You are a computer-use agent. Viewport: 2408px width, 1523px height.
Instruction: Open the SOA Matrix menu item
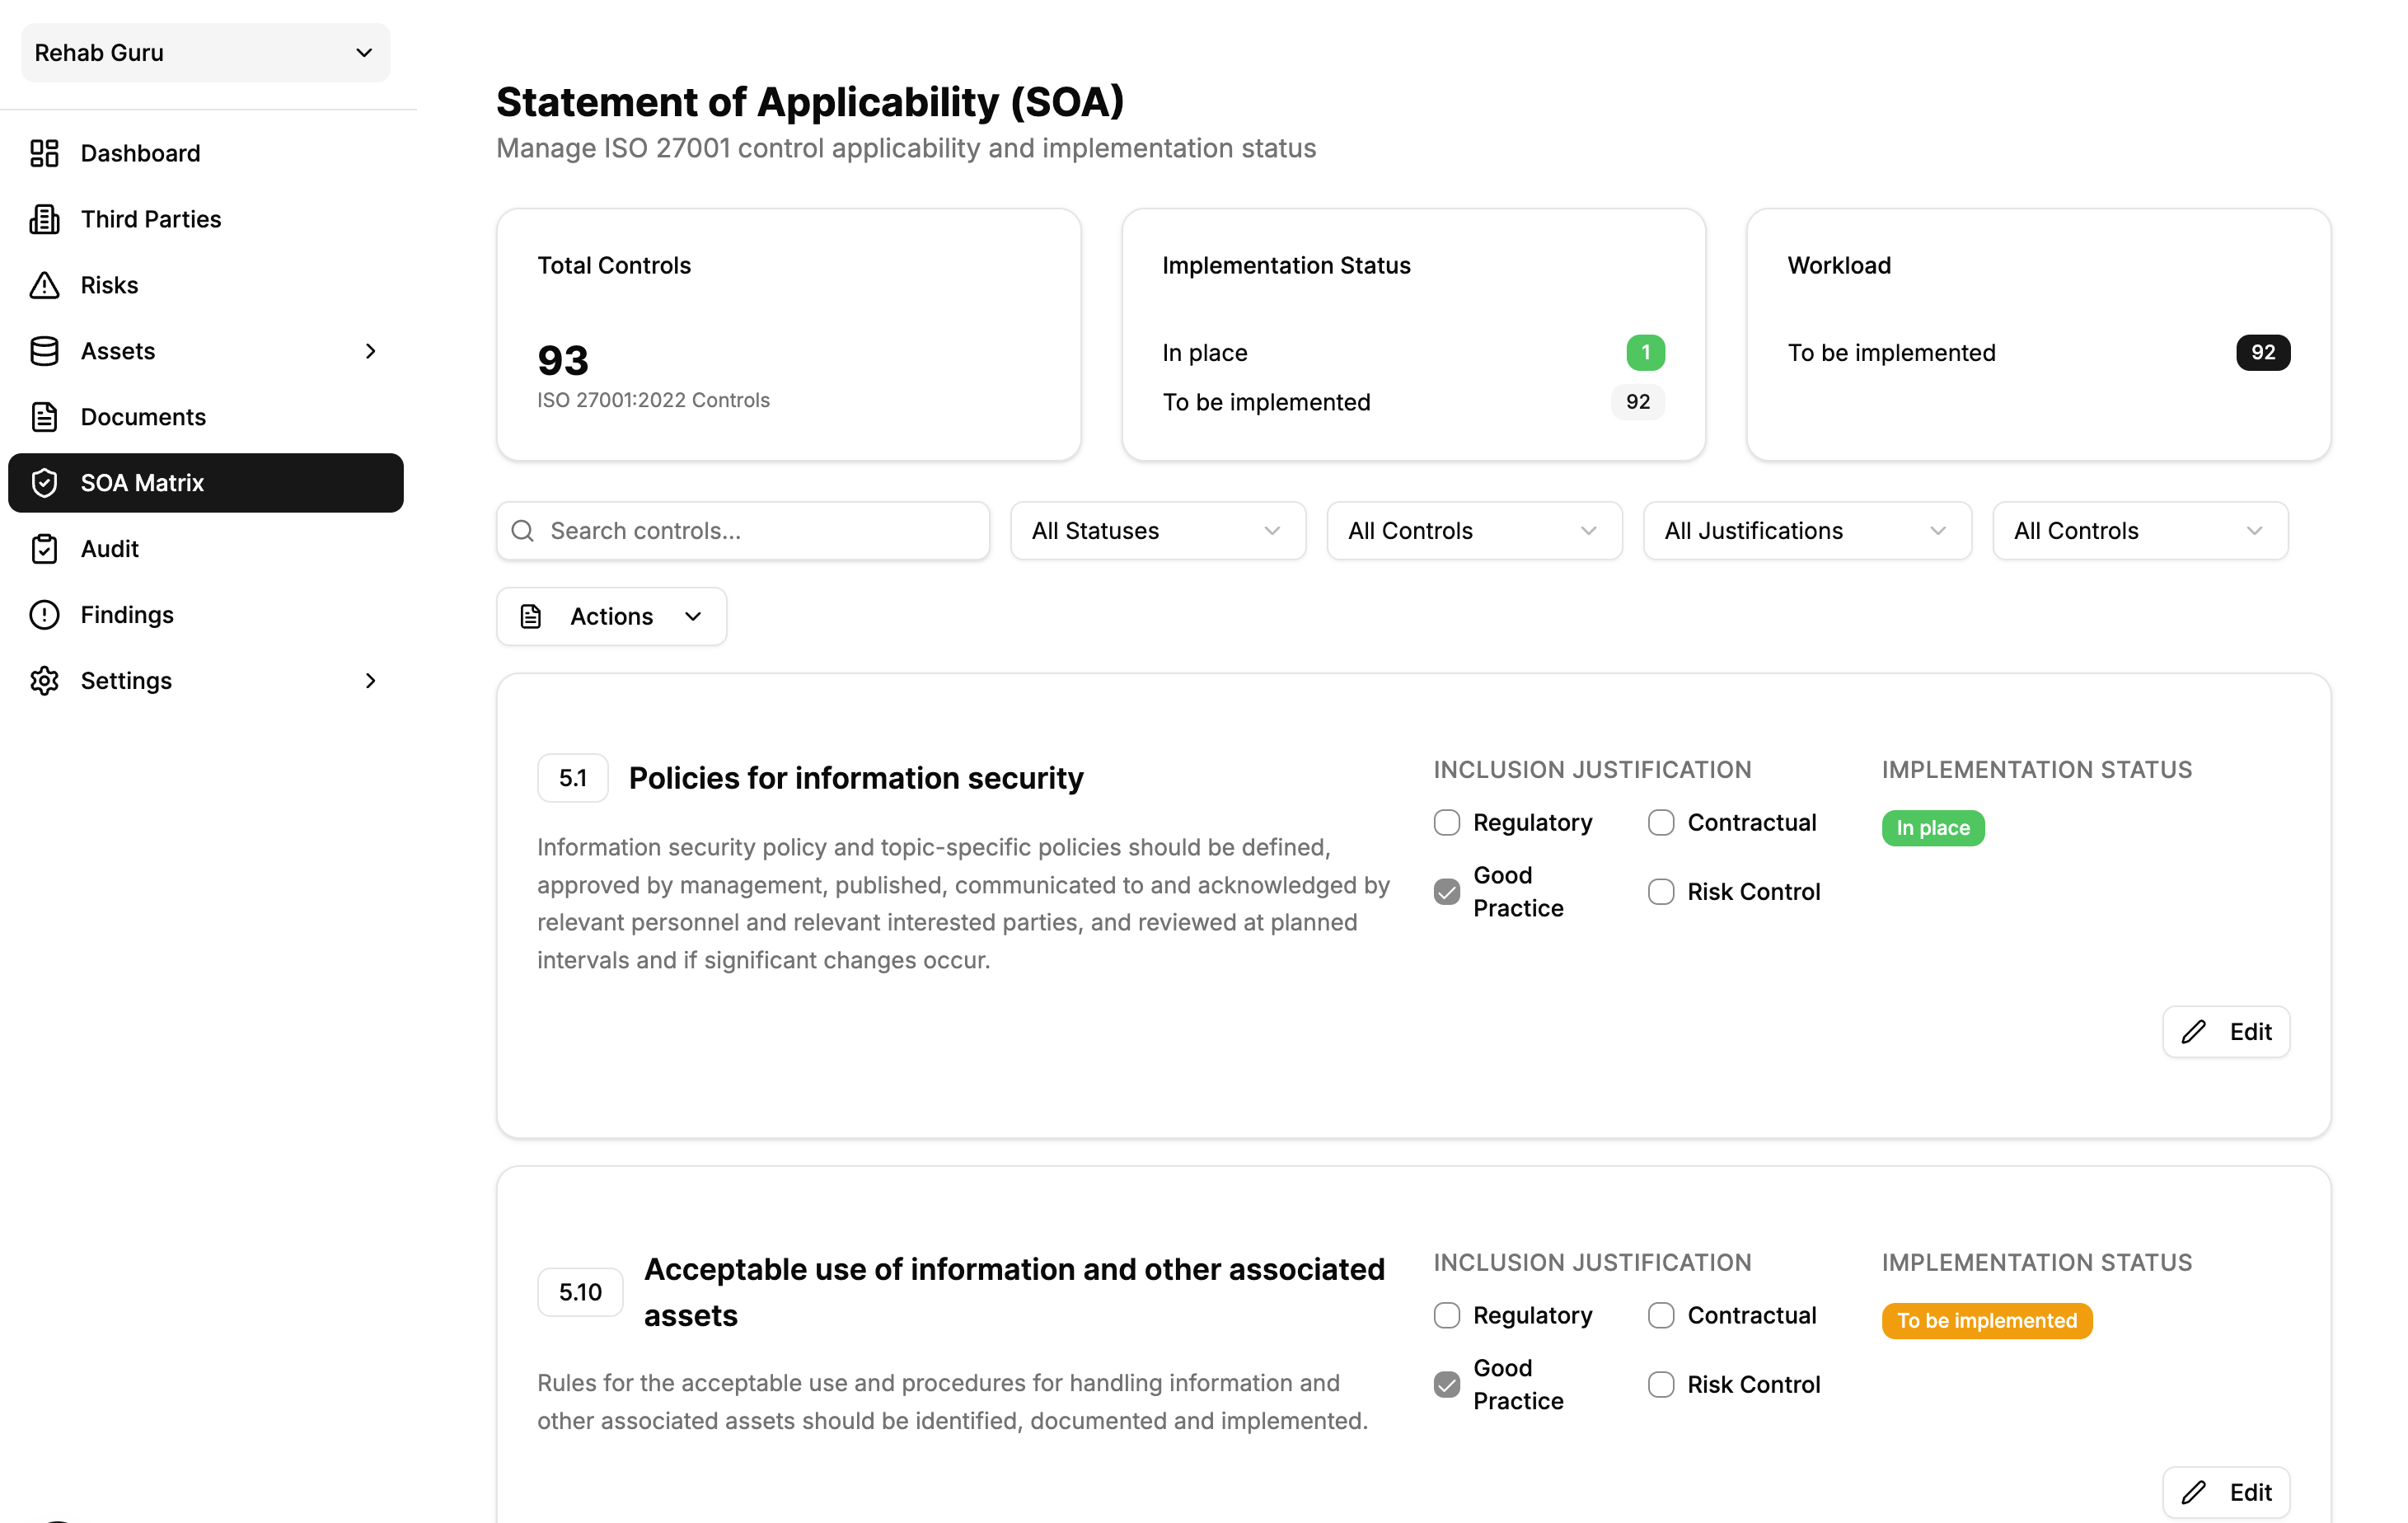(x=205, y=483)
